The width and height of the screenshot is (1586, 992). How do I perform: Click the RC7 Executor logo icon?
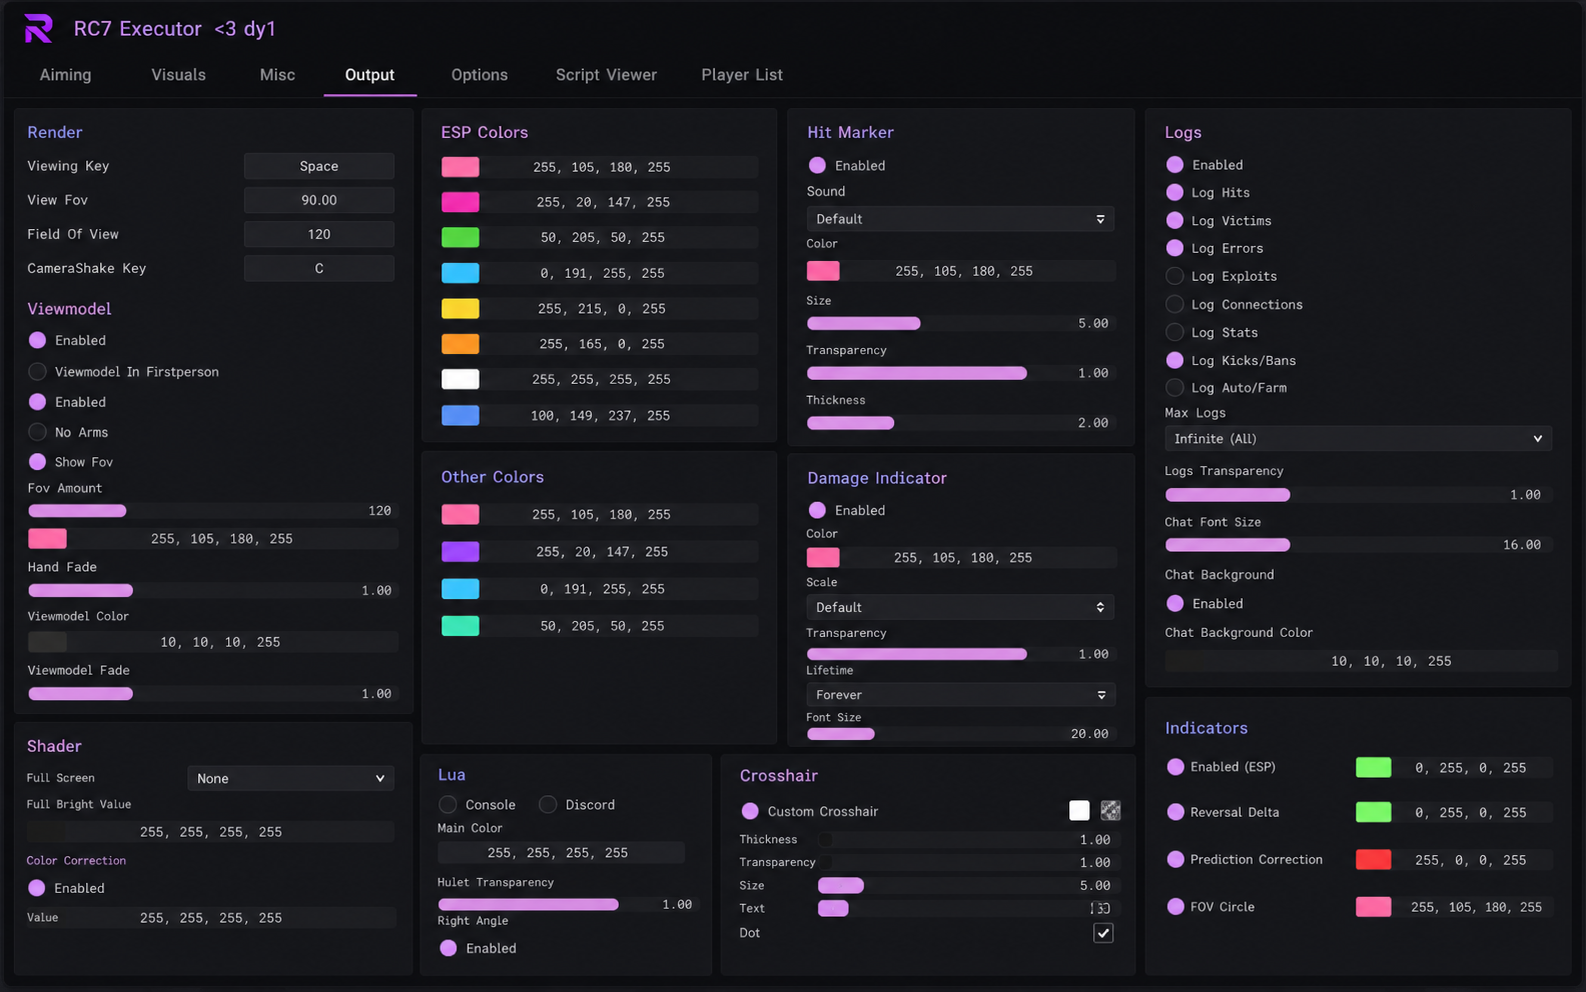(x=38, y=29)
